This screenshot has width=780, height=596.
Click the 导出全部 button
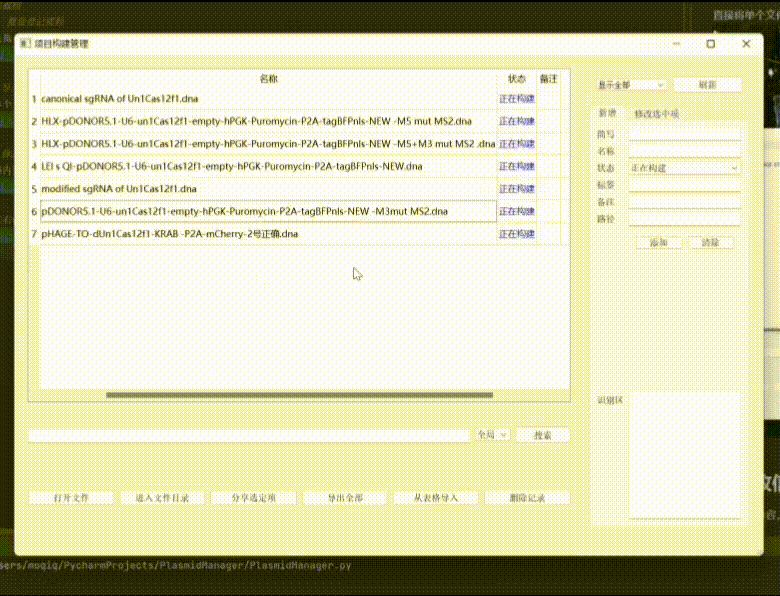[x=345, y=497]
